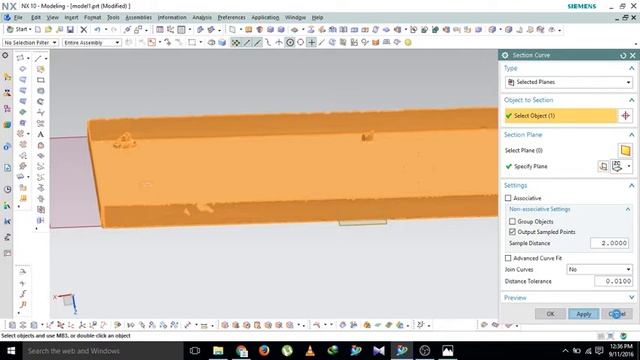Open the Type dropdown showing Selected Planes
Image resolution: width=640 pixels, height=360 pixels.
coord(569,82)
